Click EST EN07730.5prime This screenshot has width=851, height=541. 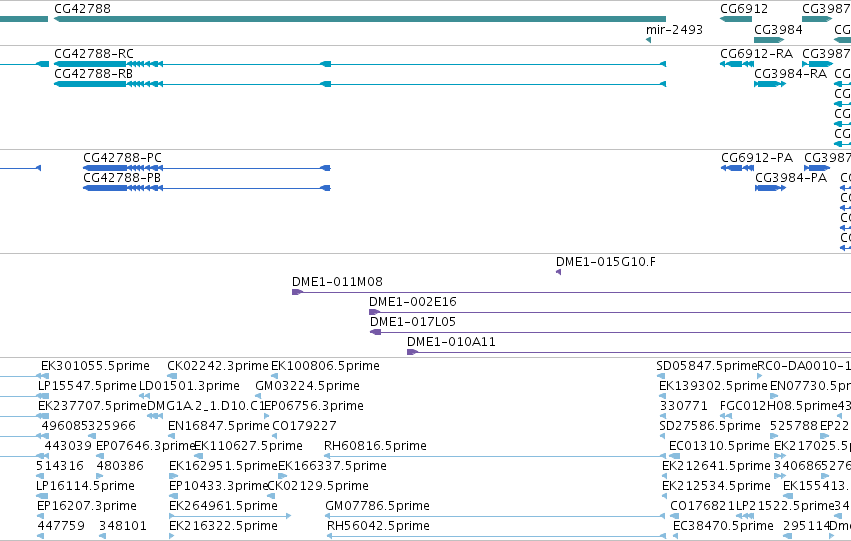pyautogui.click(x=774, y=396)
